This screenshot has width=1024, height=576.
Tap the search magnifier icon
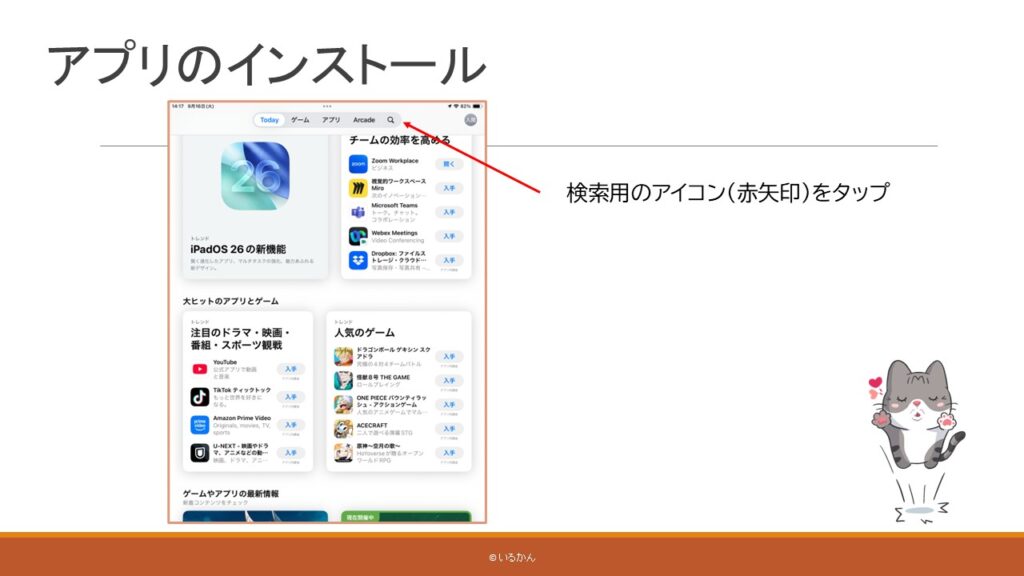point(391,120)
